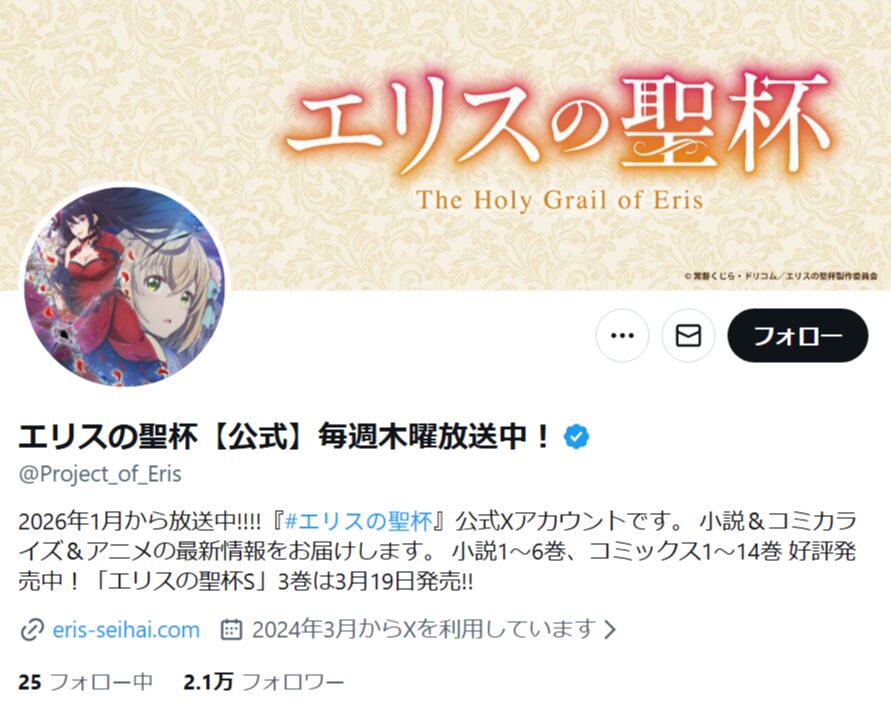Click the @Project_of_Eris handle
The height and width of the screenshot is (703, 891).
100,473
